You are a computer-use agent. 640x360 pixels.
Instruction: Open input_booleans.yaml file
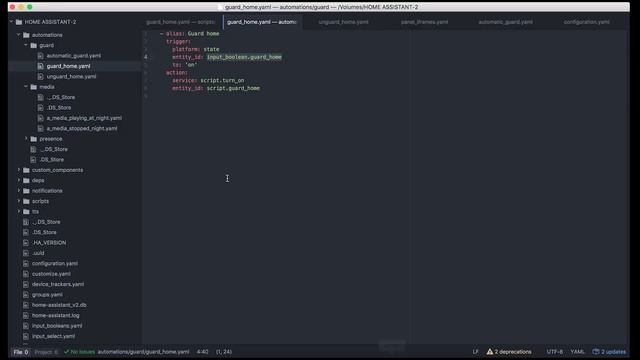click(x=57, y=326)
